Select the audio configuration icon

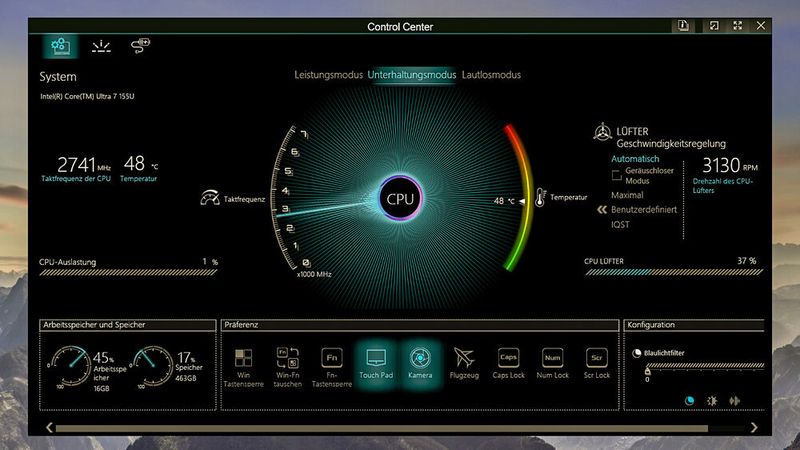(734, 401)
